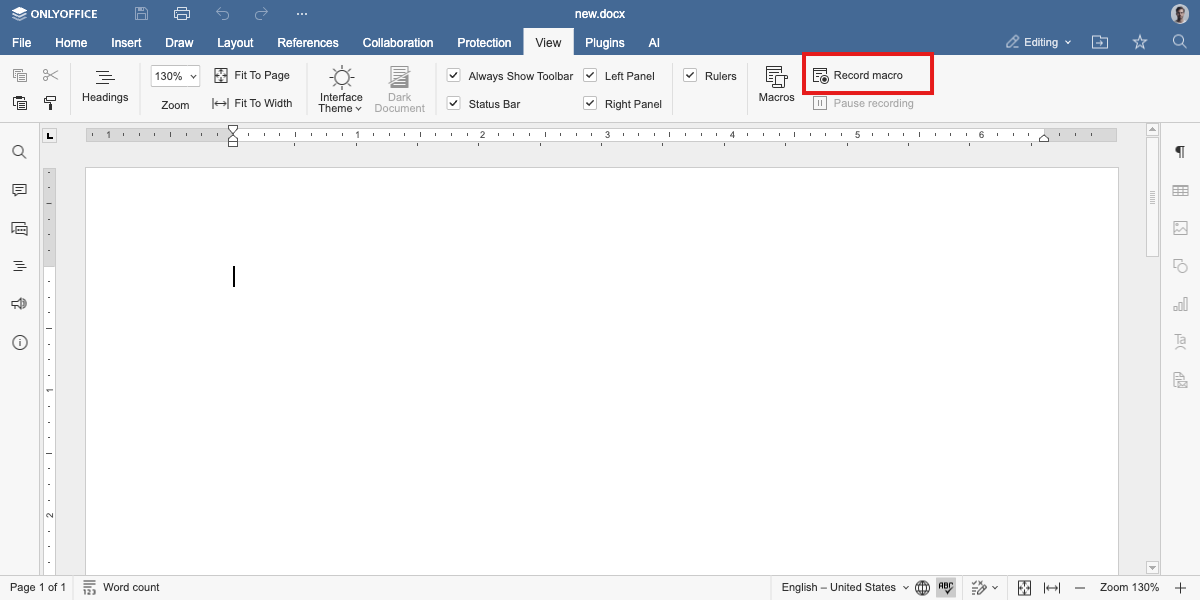Switch to the Insert tab
The width and height of the screenshot is (1200, 600).
126,43
